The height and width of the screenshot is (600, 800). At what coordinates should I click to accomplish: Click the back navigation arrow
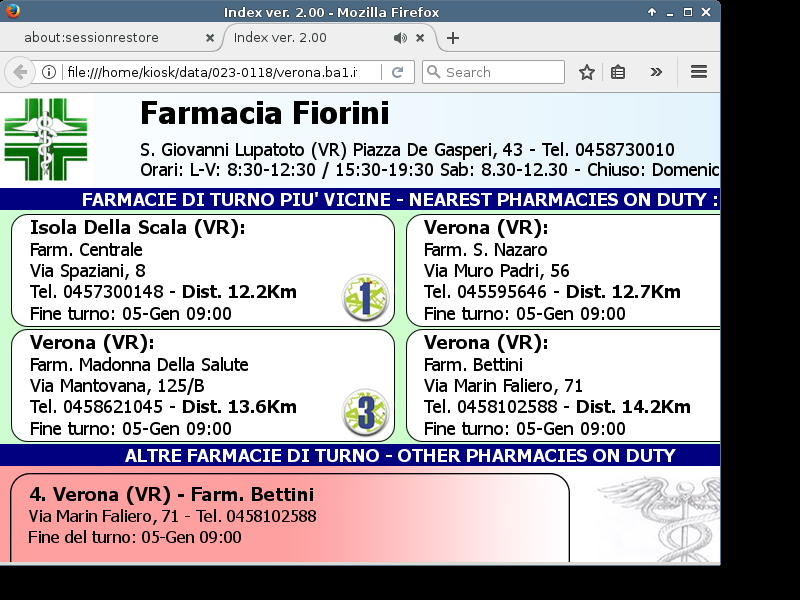(x=19, y=72)
